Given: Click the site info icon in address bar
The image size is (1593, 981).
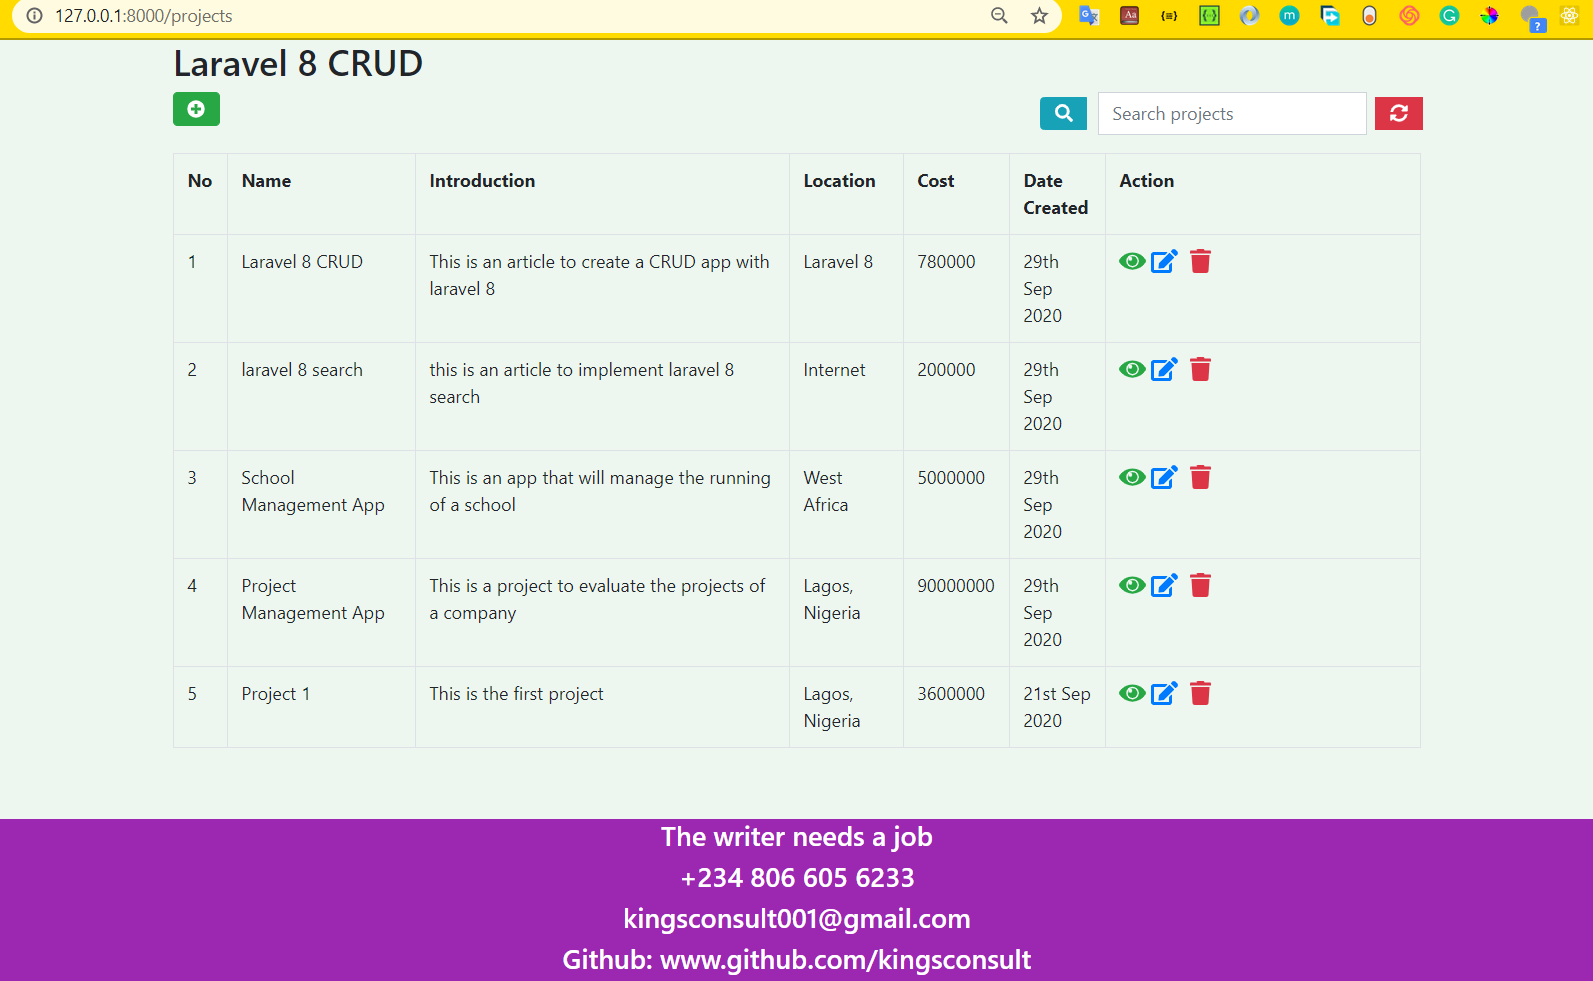Looking at the screenshot, I should [x=34, y=15].
